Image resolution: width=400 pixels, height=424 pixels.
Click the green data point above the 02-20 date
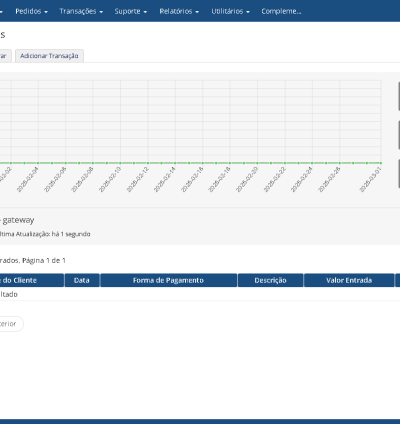257,163
